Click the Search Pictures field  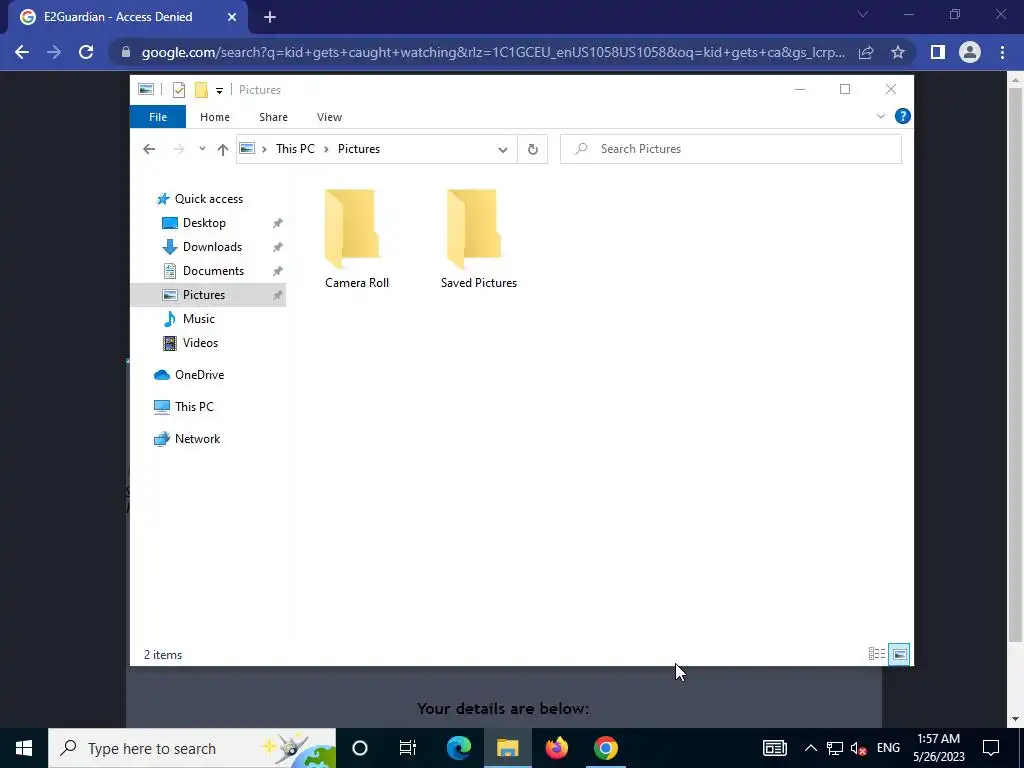tap(731, 149)
